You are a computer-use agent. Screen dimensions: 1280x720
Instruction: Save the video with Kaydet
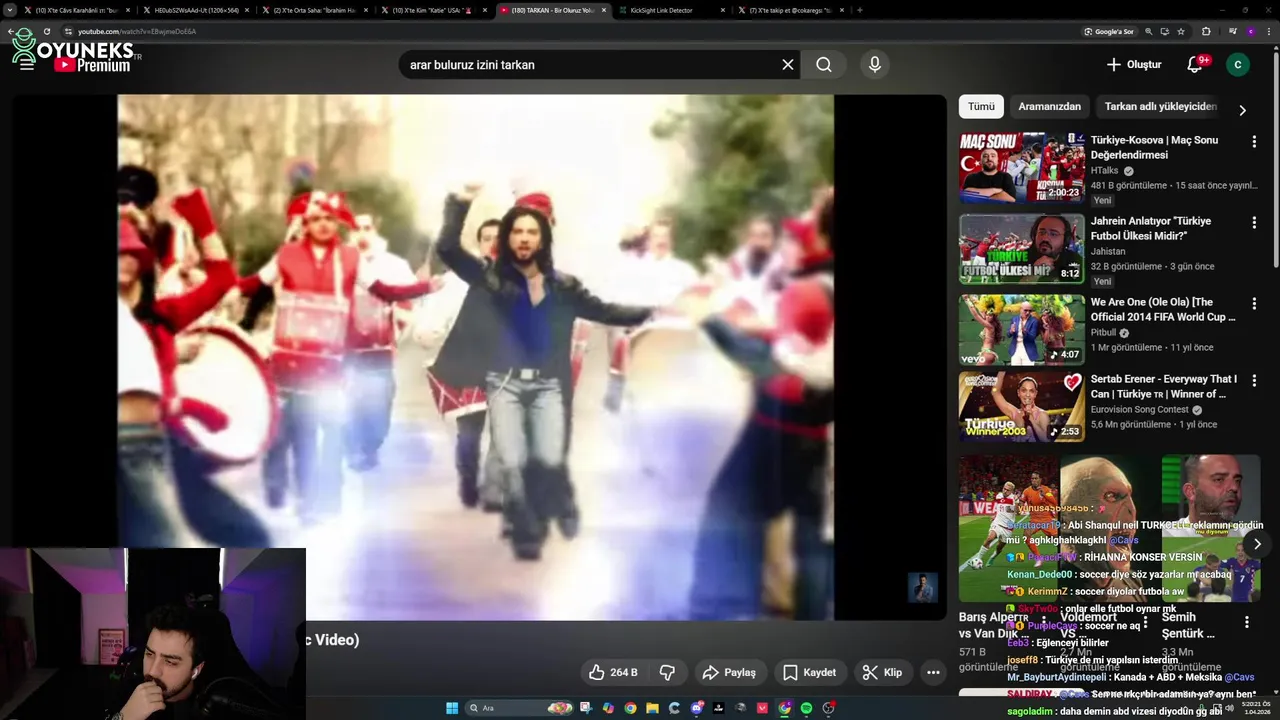click(x=809, y=673)
